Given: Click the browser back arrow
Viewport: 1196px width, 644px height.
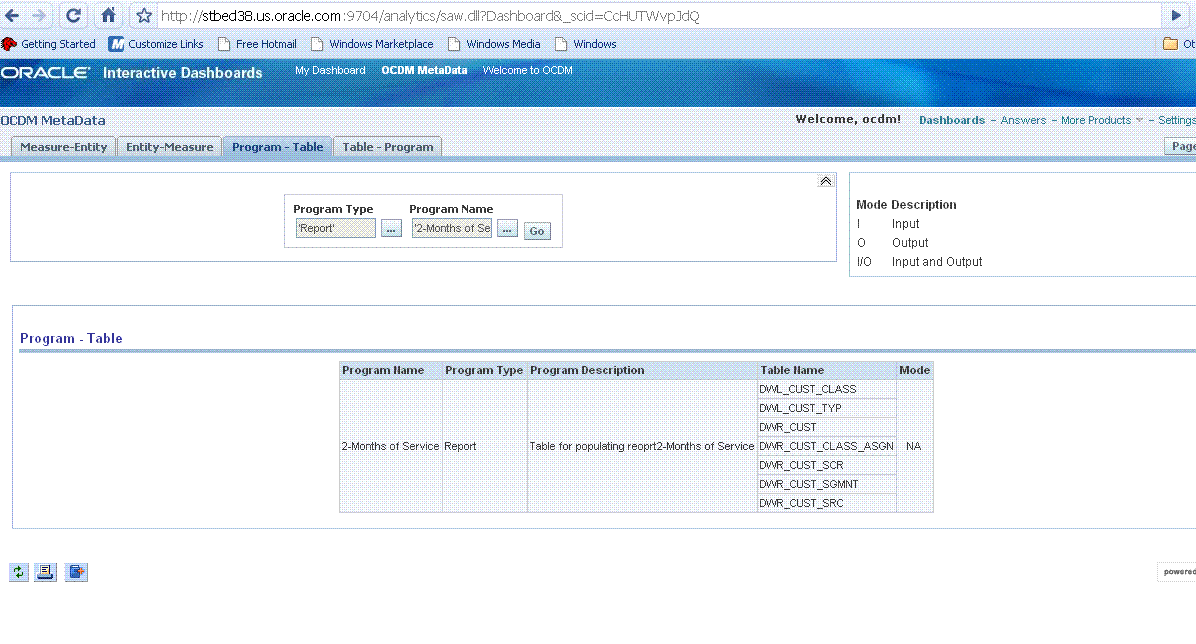Looking at the screenshot, I should click(x=12, y=15).
